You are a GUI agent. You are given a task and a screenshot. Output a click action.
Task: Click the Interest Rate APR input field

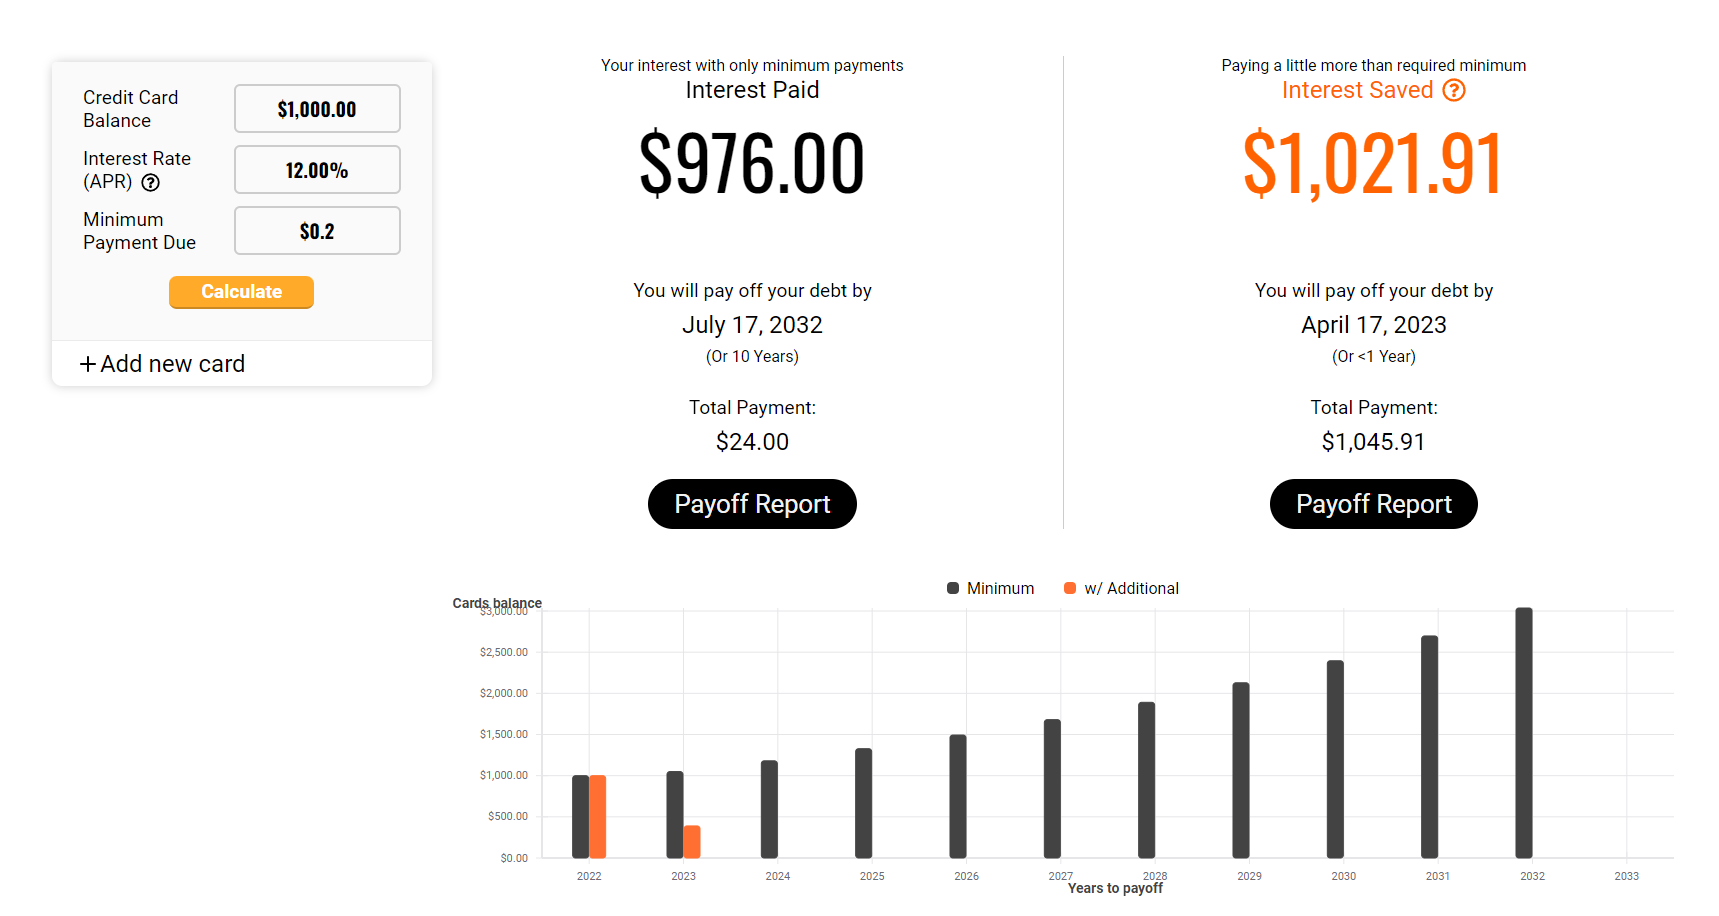(317, 170)
